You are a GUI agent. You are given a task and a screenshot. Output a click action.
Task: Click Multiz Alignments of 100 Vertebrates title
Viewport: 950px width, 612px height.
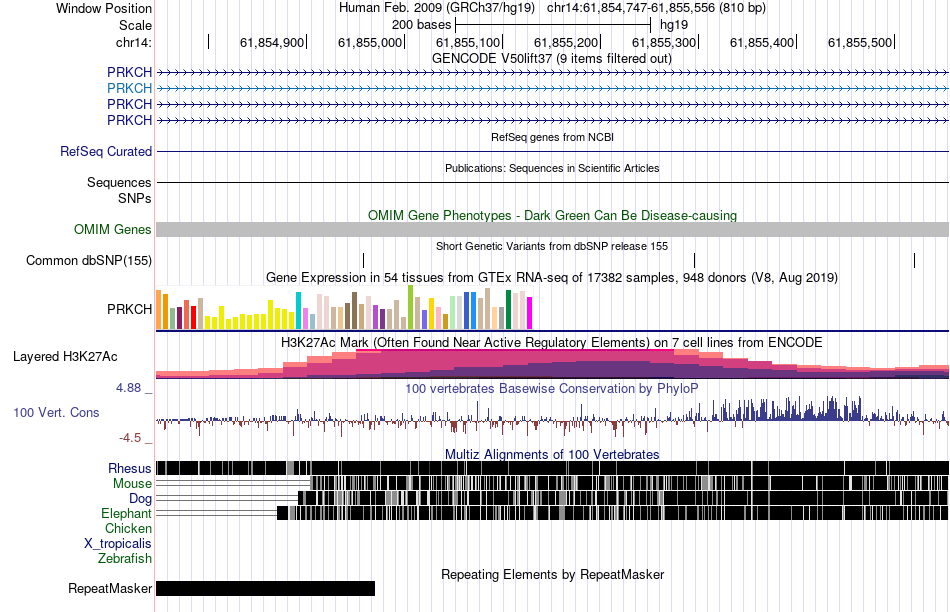tap(552, 454)
